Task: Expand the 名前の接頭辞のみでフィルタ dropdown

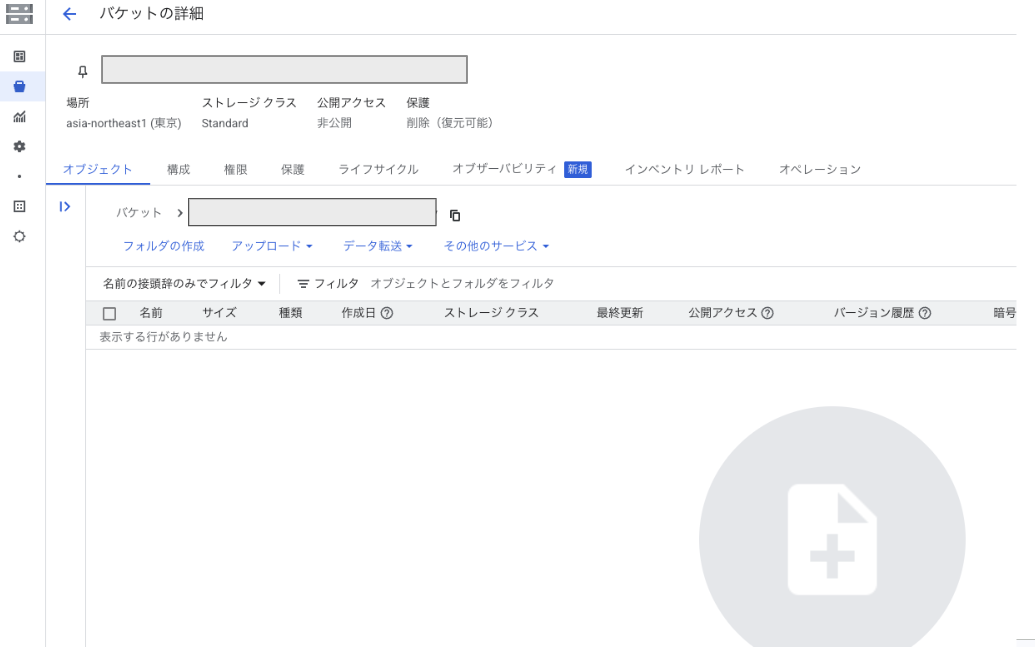Action: tap(184, 284)
